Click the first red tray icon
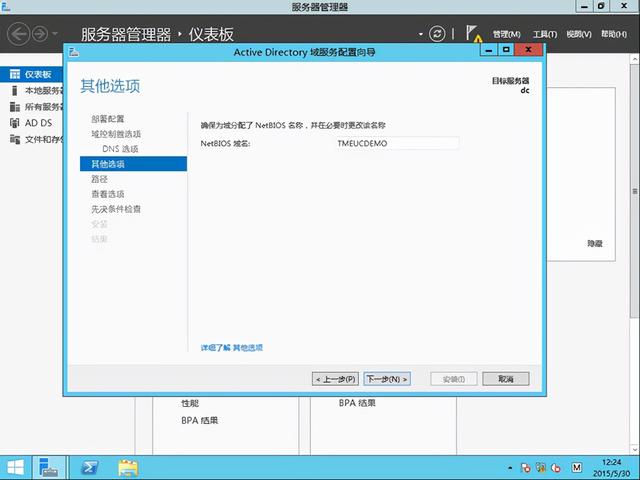 point(525,468)
